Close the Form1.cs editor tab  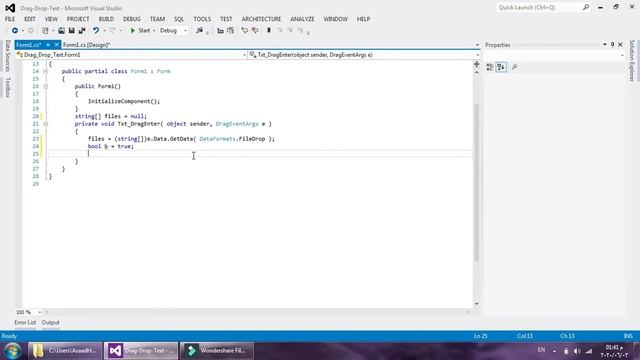(x=57, y=45)
